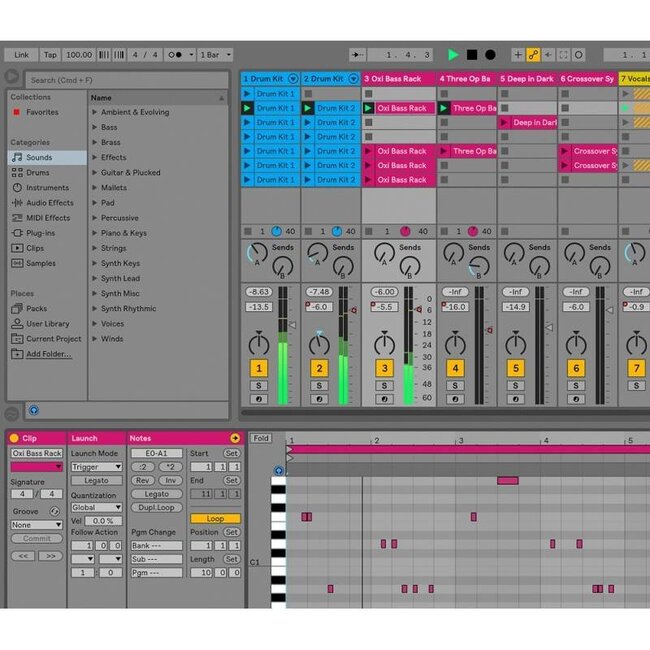Toggle track 4 activator button

click(455, 368)
